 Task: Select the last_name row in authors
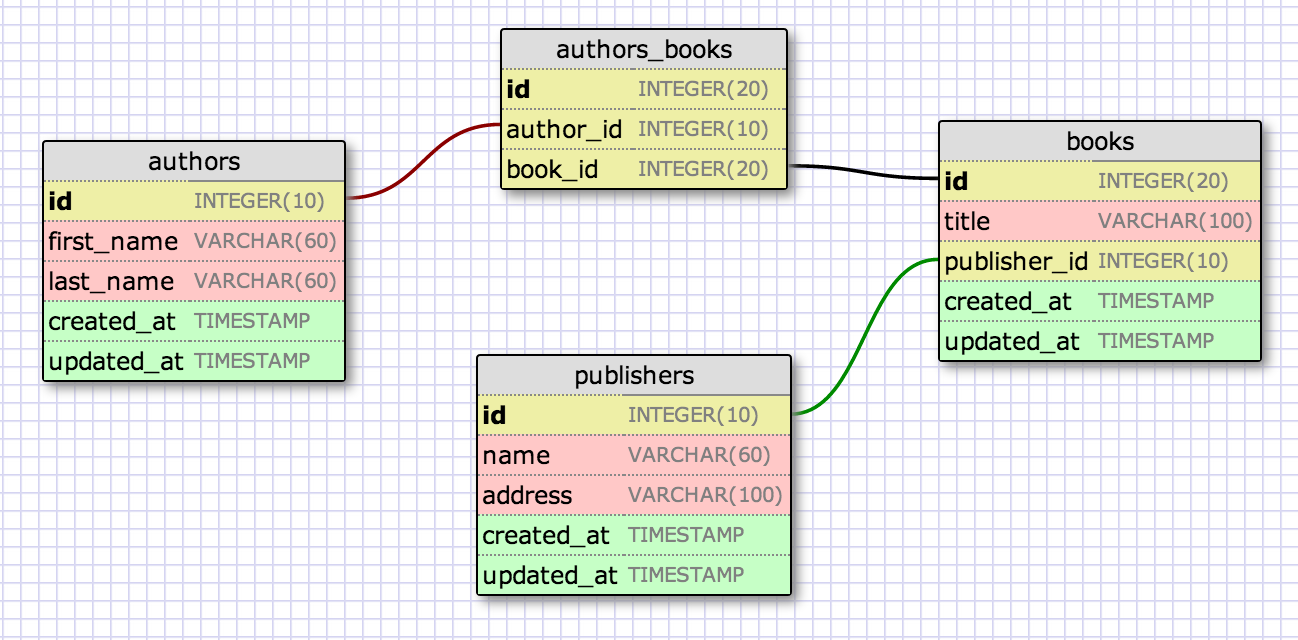point(111,281)
